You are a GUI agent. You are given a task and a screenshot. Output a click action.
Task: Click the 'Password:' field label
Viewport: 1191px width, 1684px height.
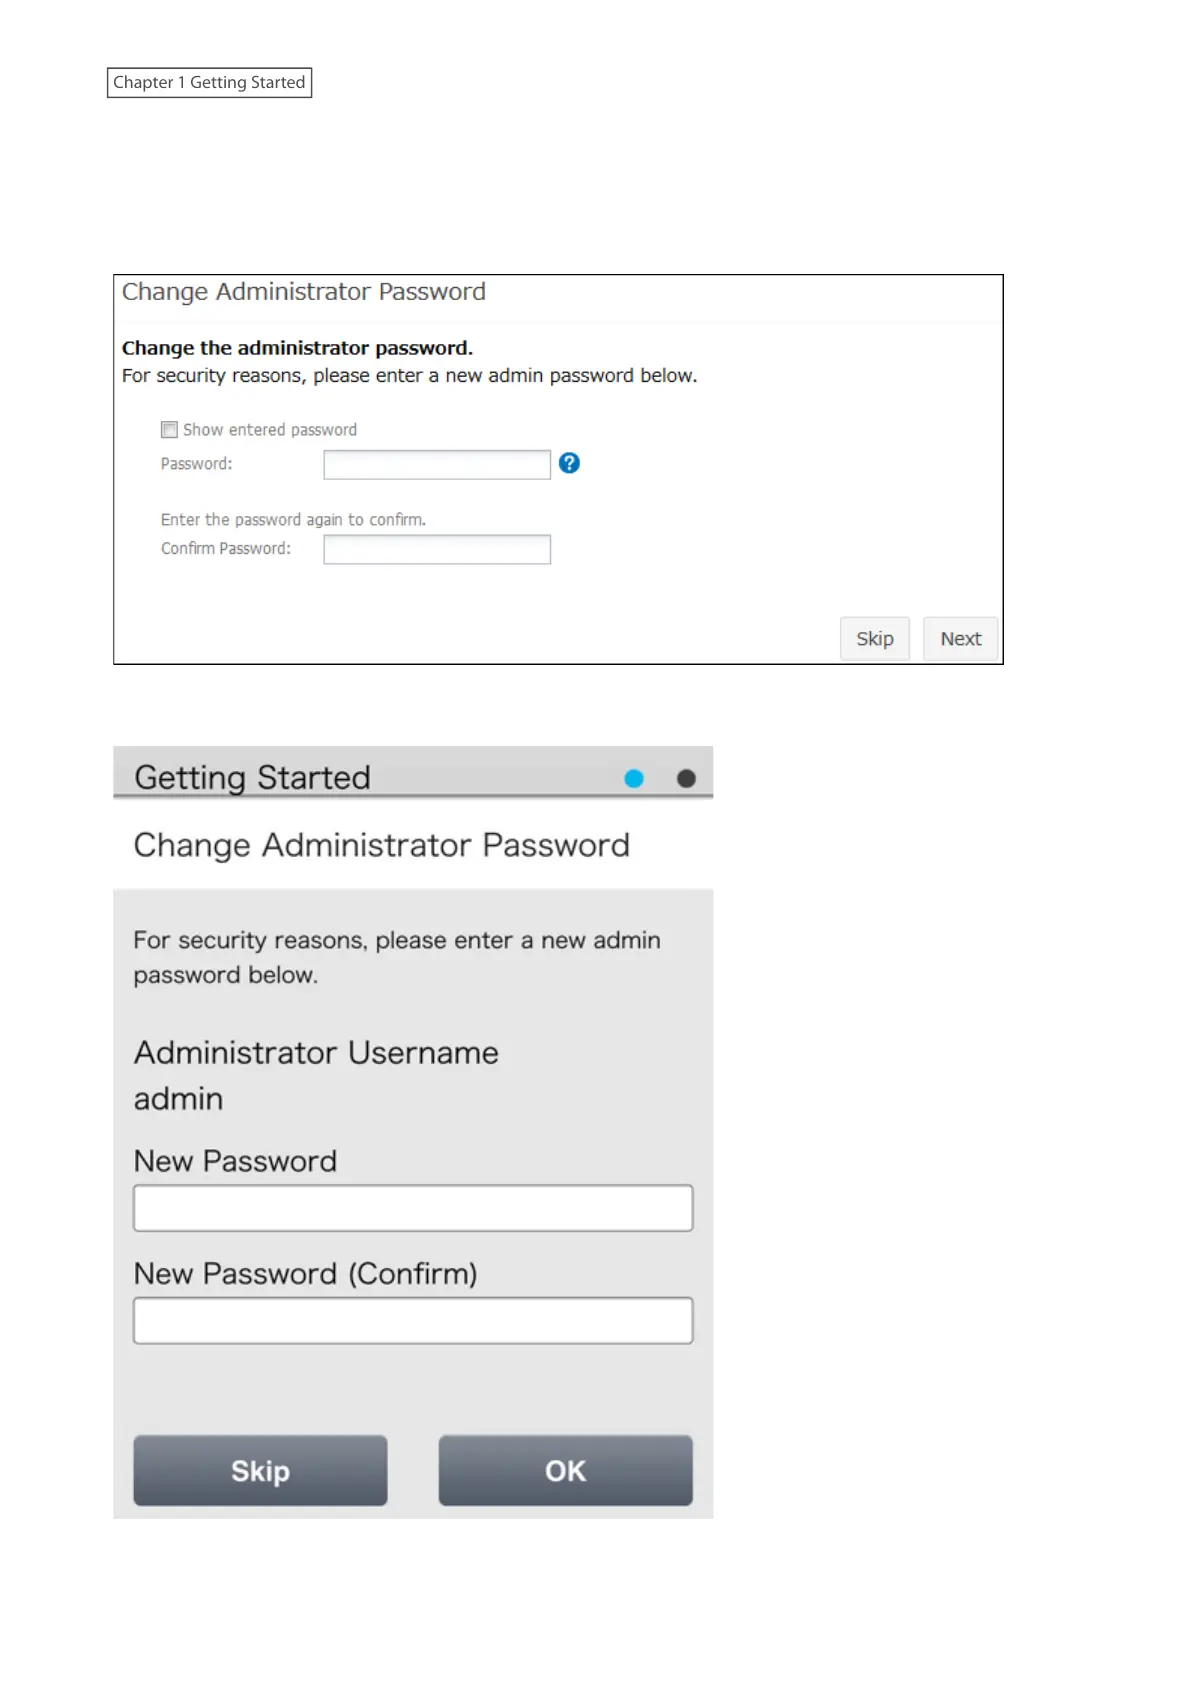pos(196,464)
